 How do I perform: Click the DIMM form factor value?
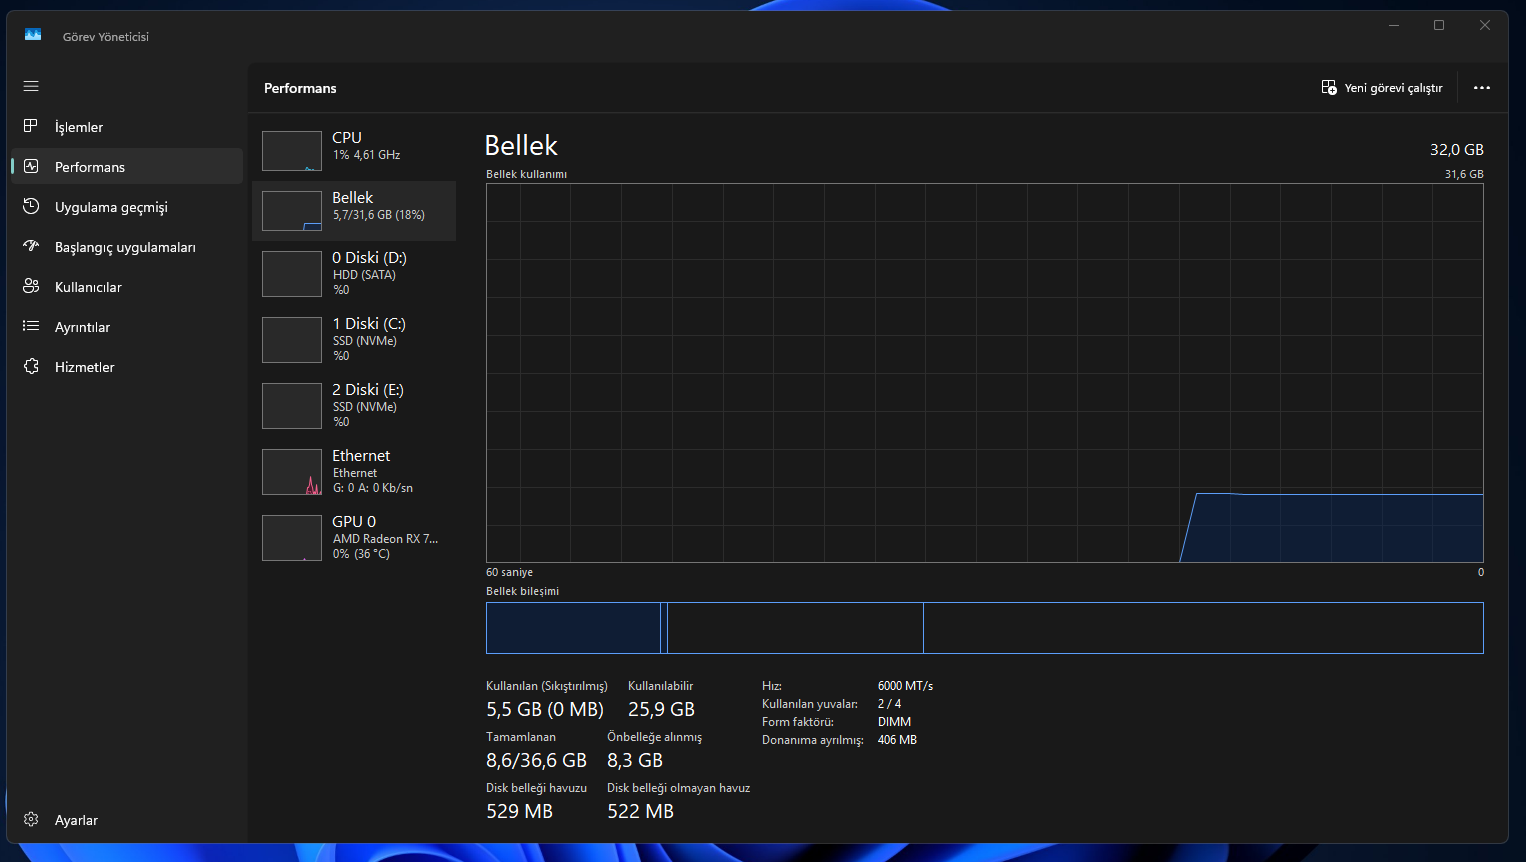pos(894,722)
